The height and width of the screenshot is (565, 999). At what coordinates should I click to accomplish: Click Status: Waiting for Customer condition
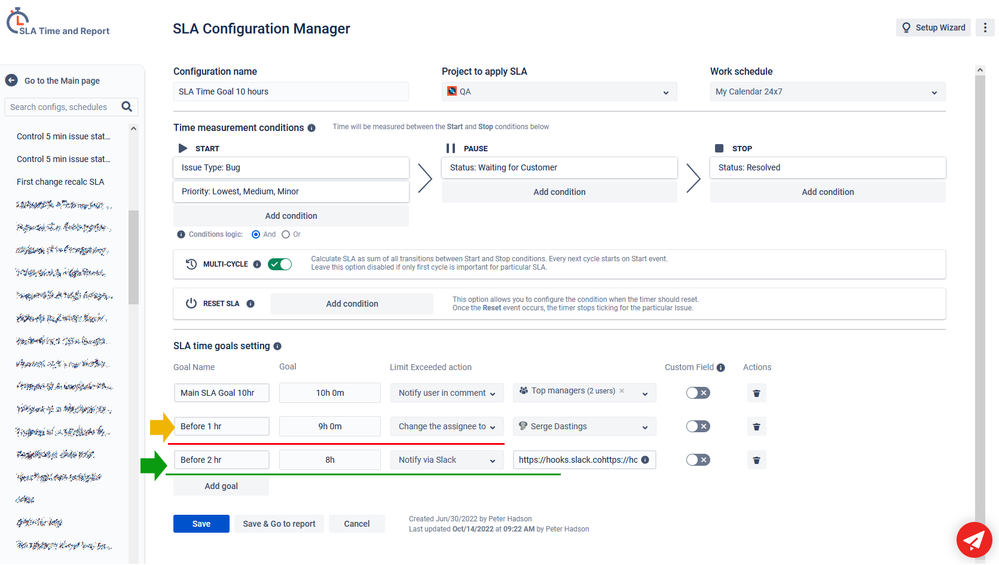coord(559,168)
